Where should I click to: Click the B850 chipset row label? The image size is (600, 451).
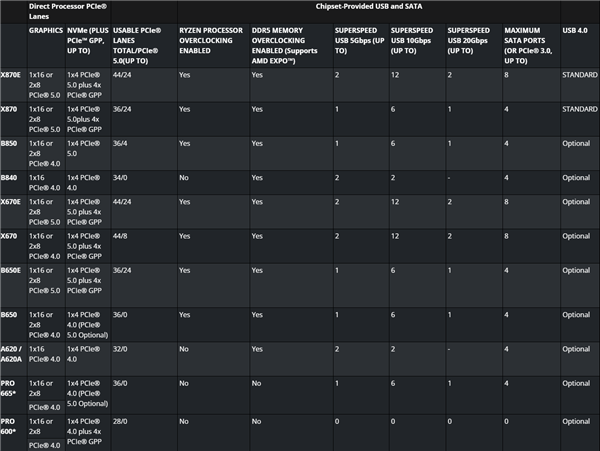(x=9, y=143)
